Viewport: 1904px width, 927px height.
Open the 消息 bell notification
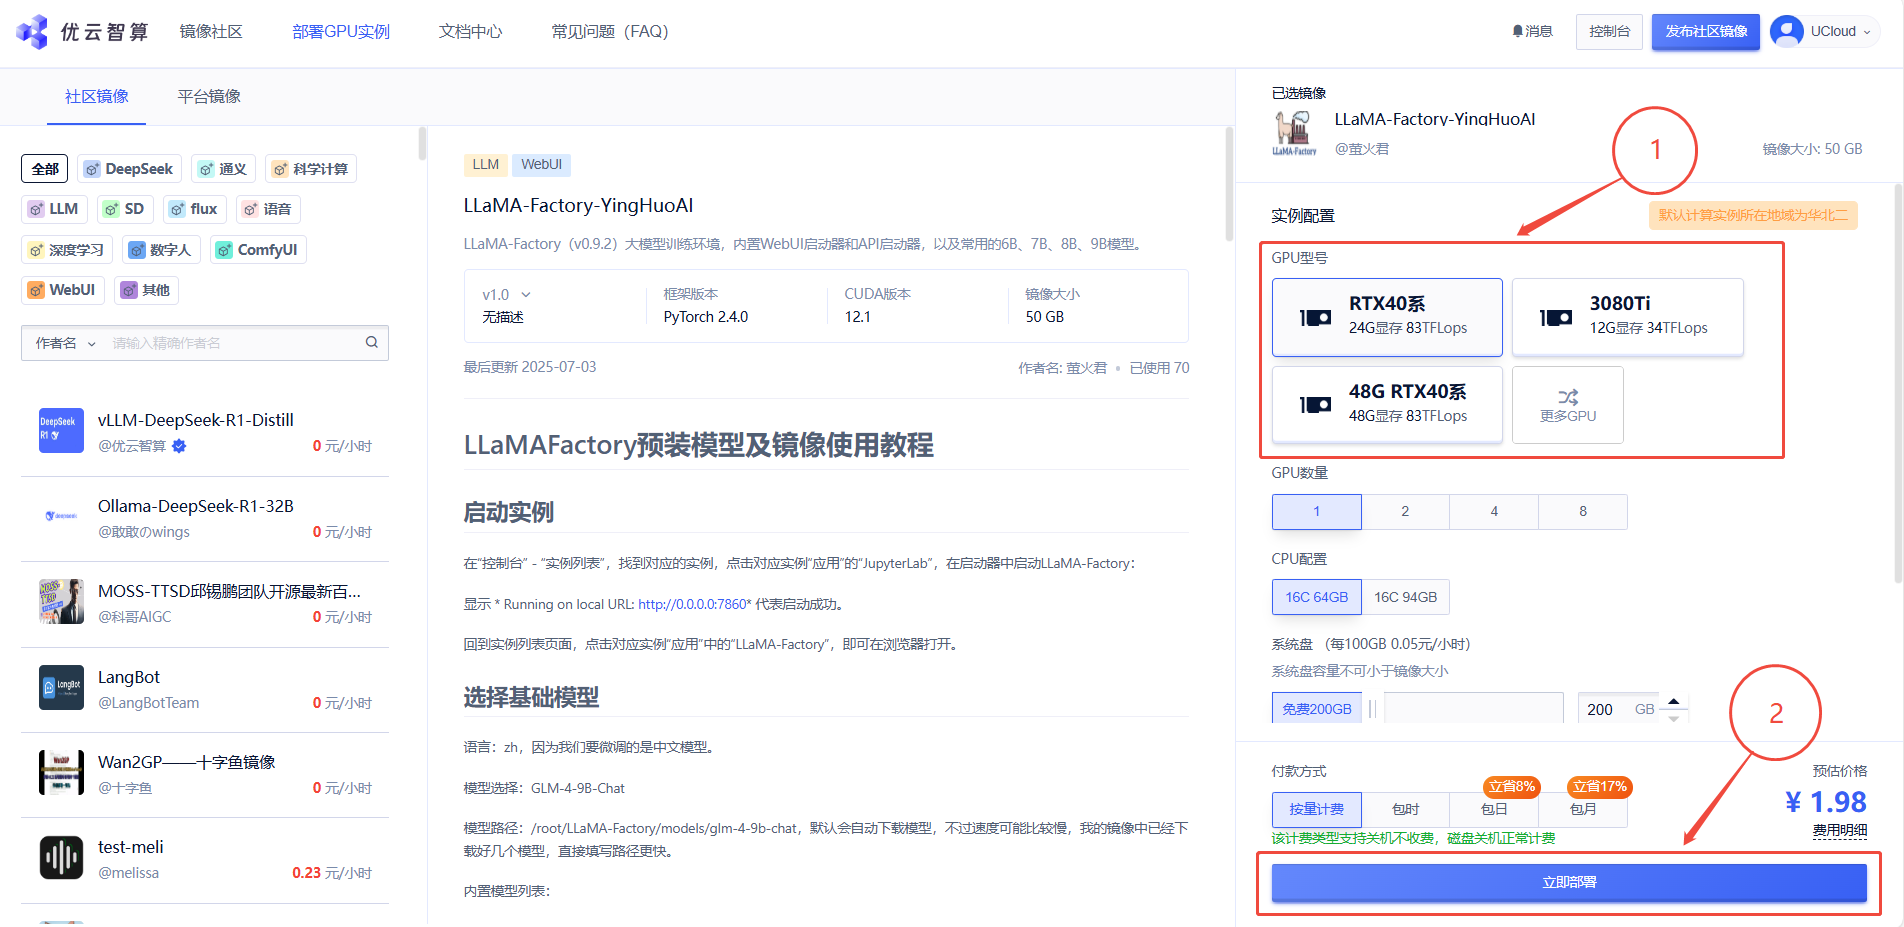1532,31
